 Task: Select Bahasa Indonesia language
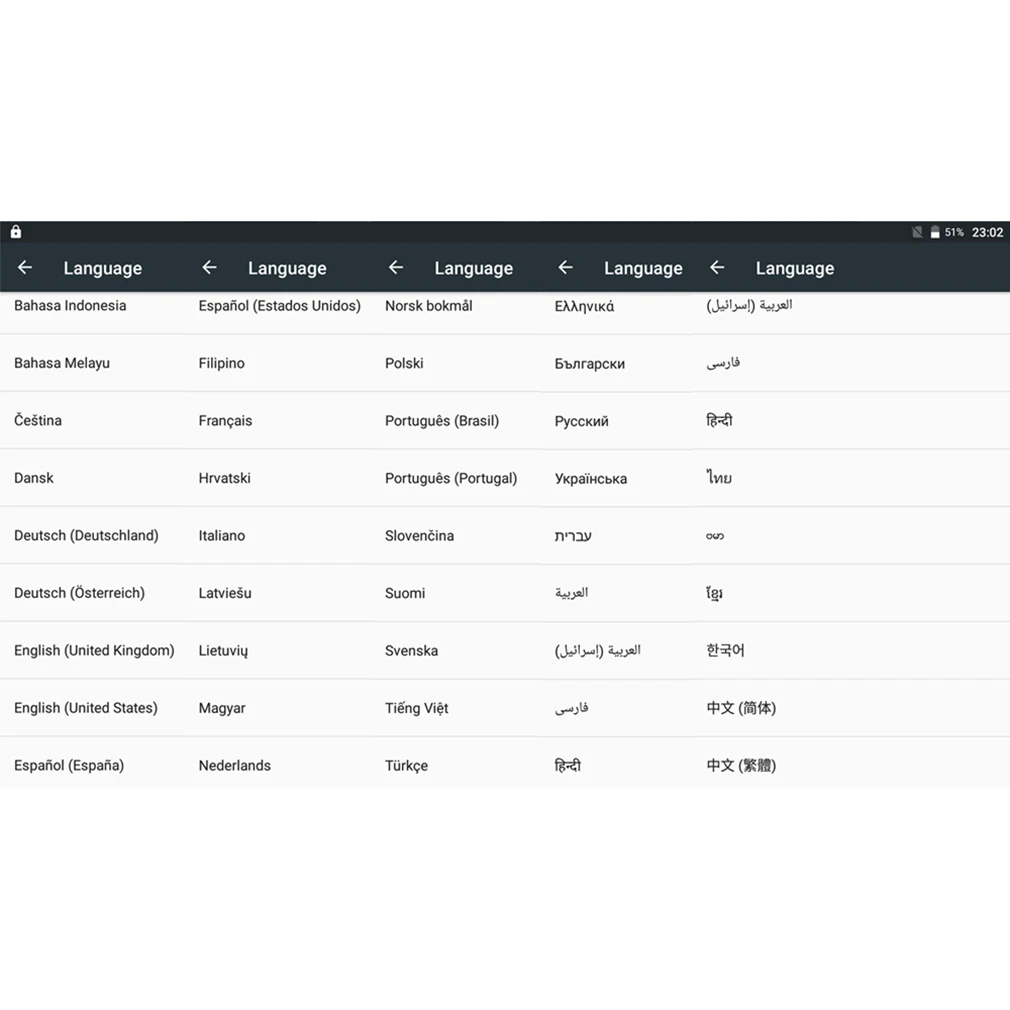tap(70, 306)
